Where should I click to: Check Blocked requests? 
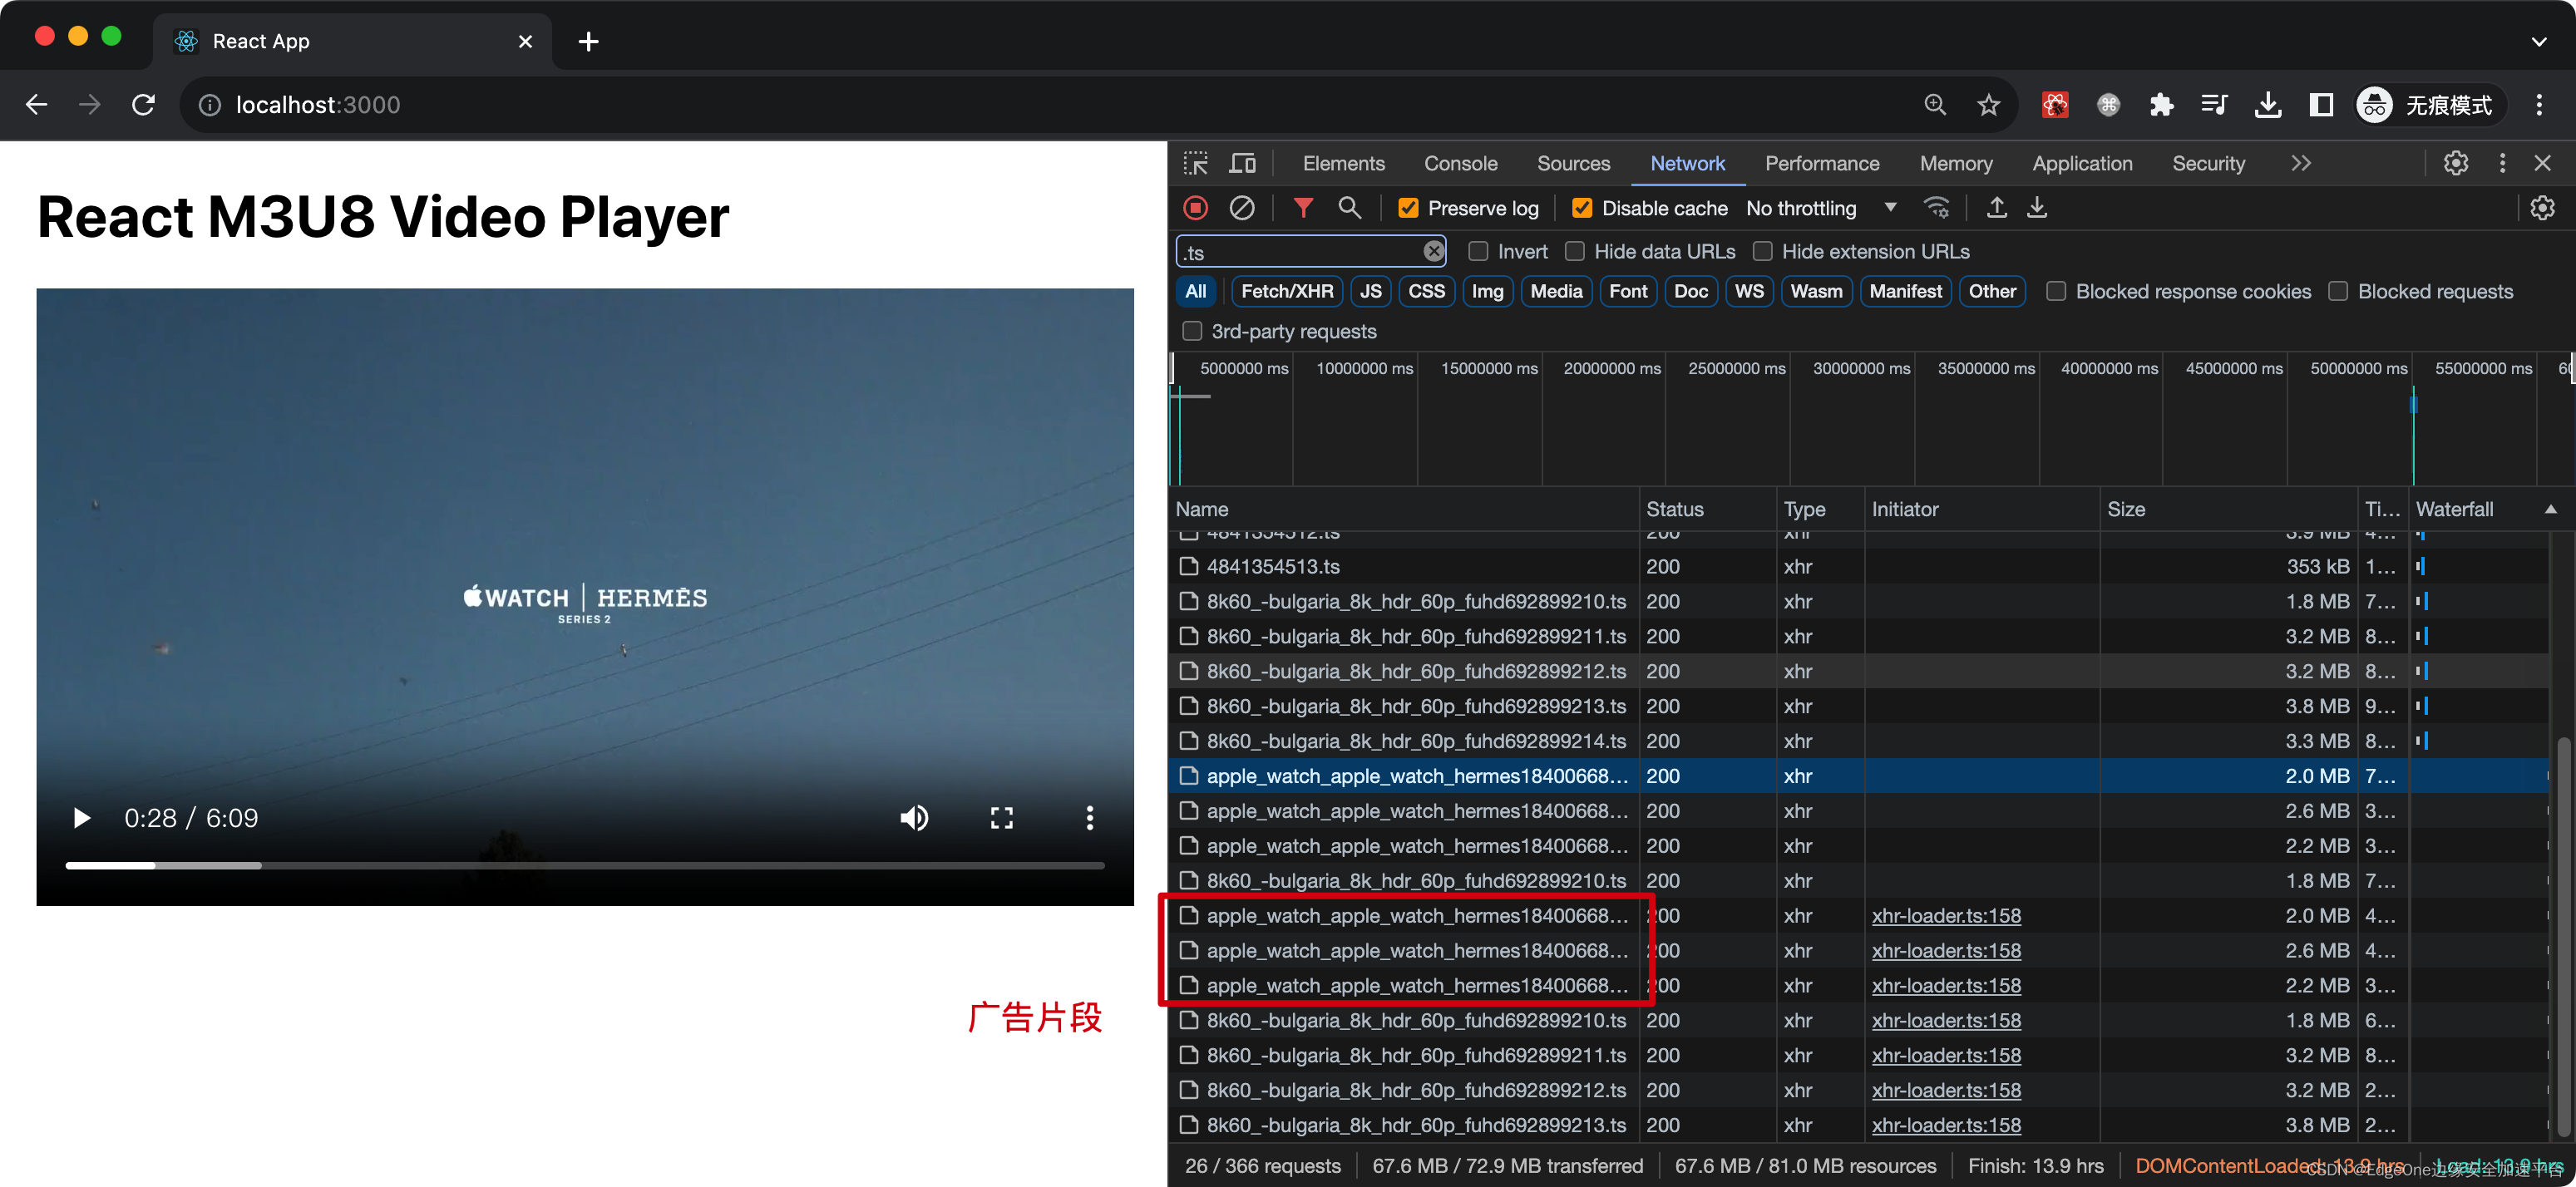(2338, 291)
